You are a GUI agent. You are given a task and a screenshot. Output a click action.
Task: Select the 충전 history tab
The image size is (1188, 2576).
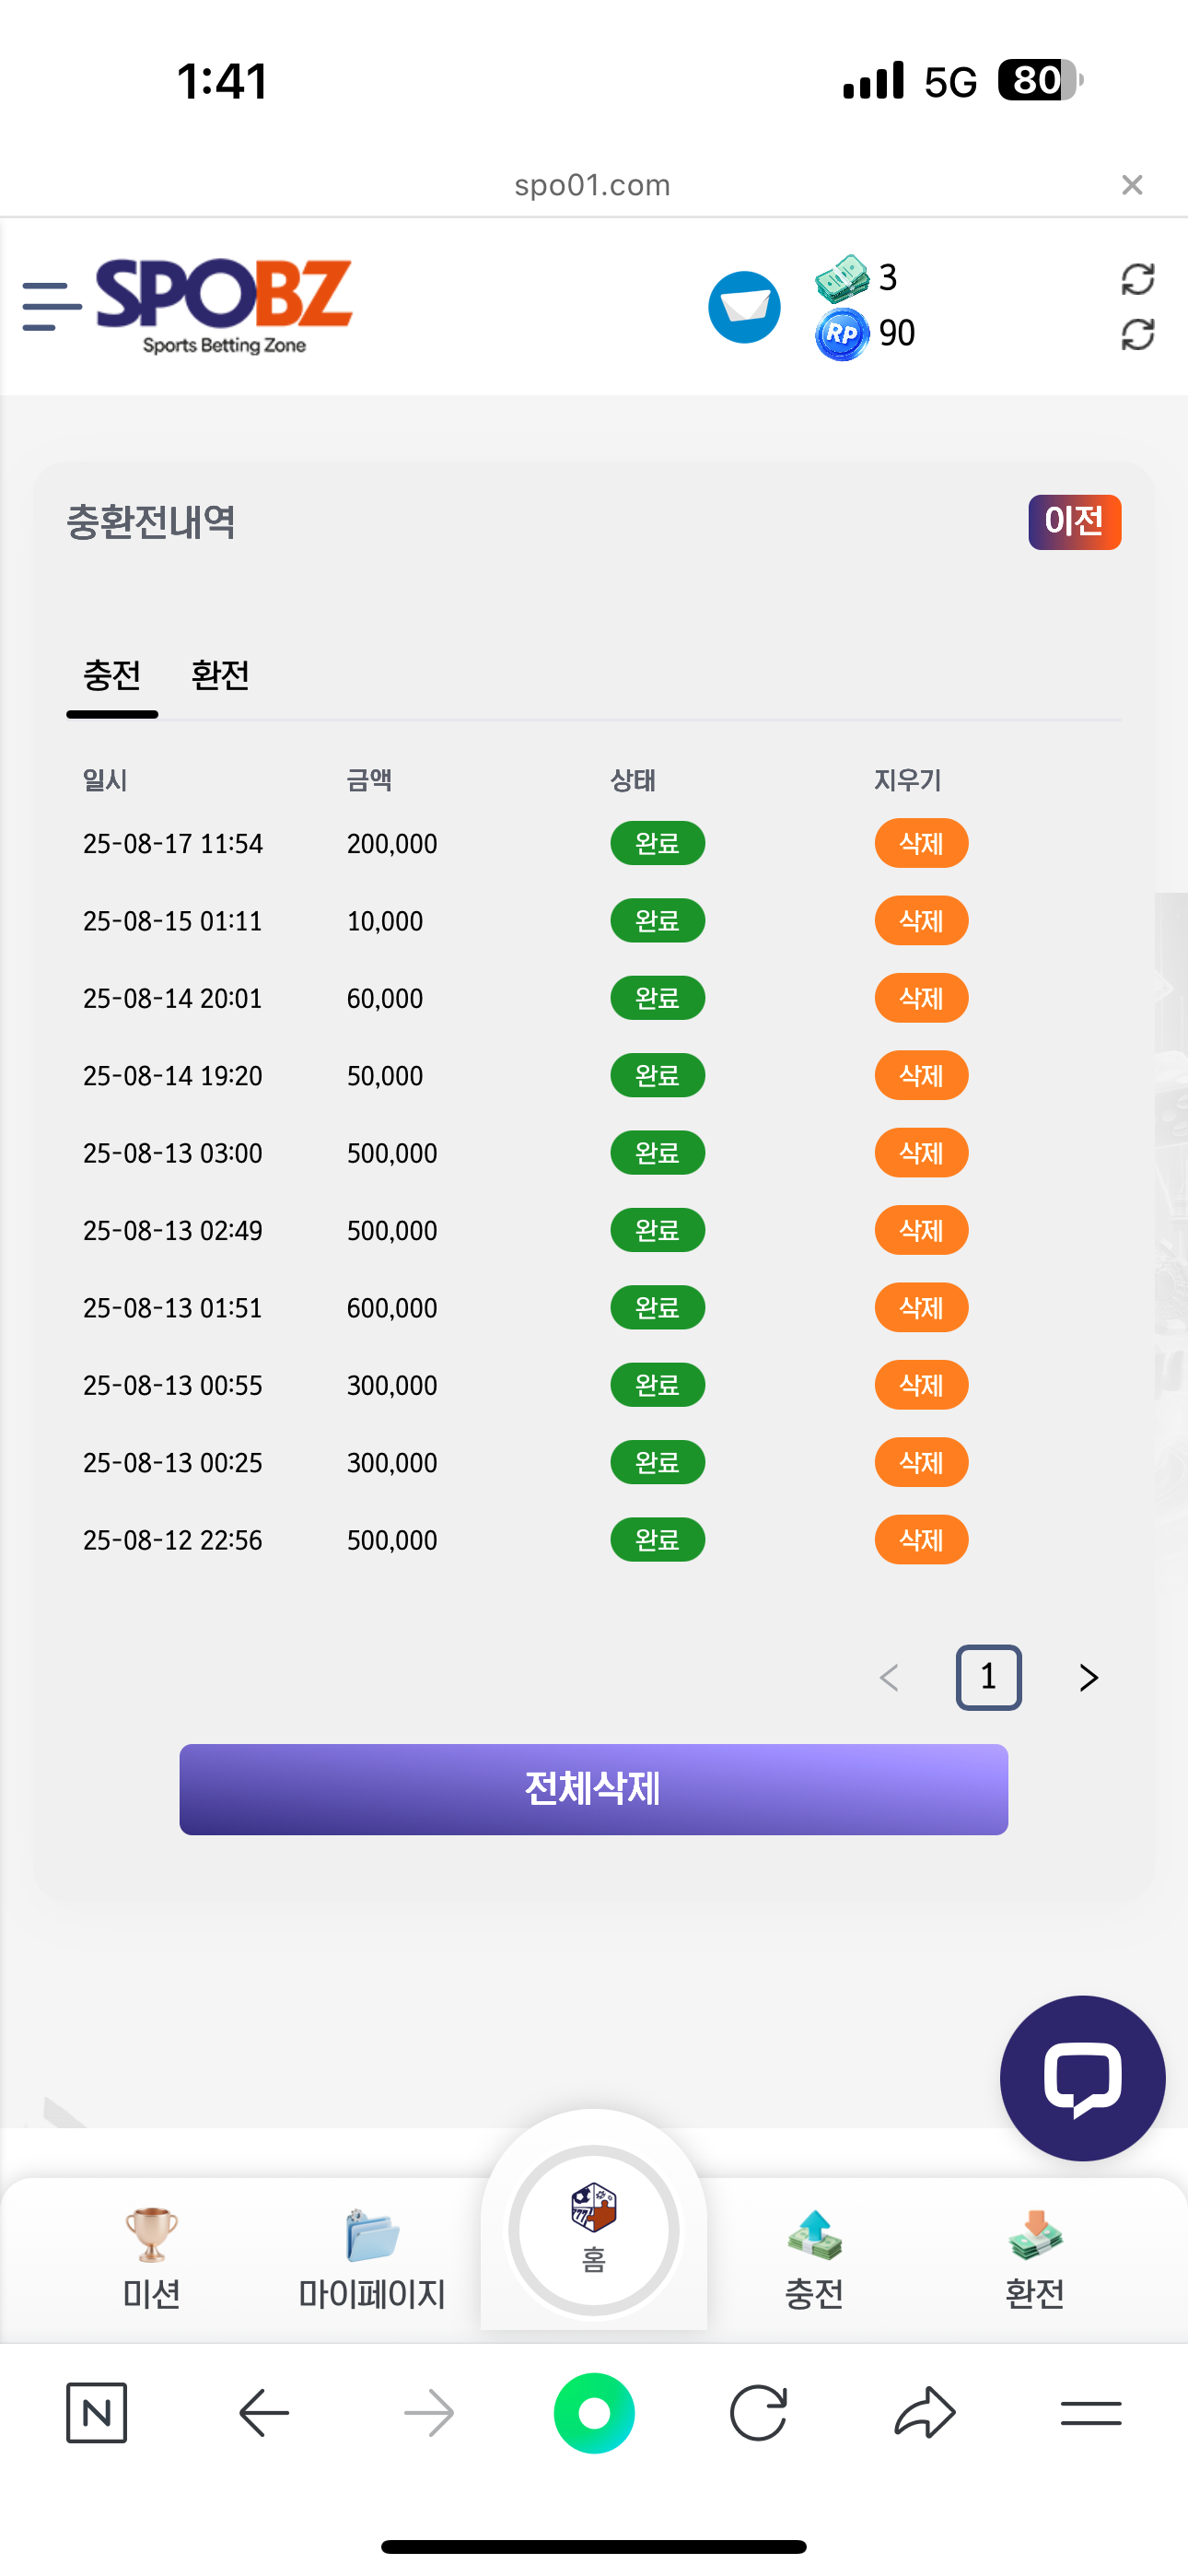click(112, 676)
